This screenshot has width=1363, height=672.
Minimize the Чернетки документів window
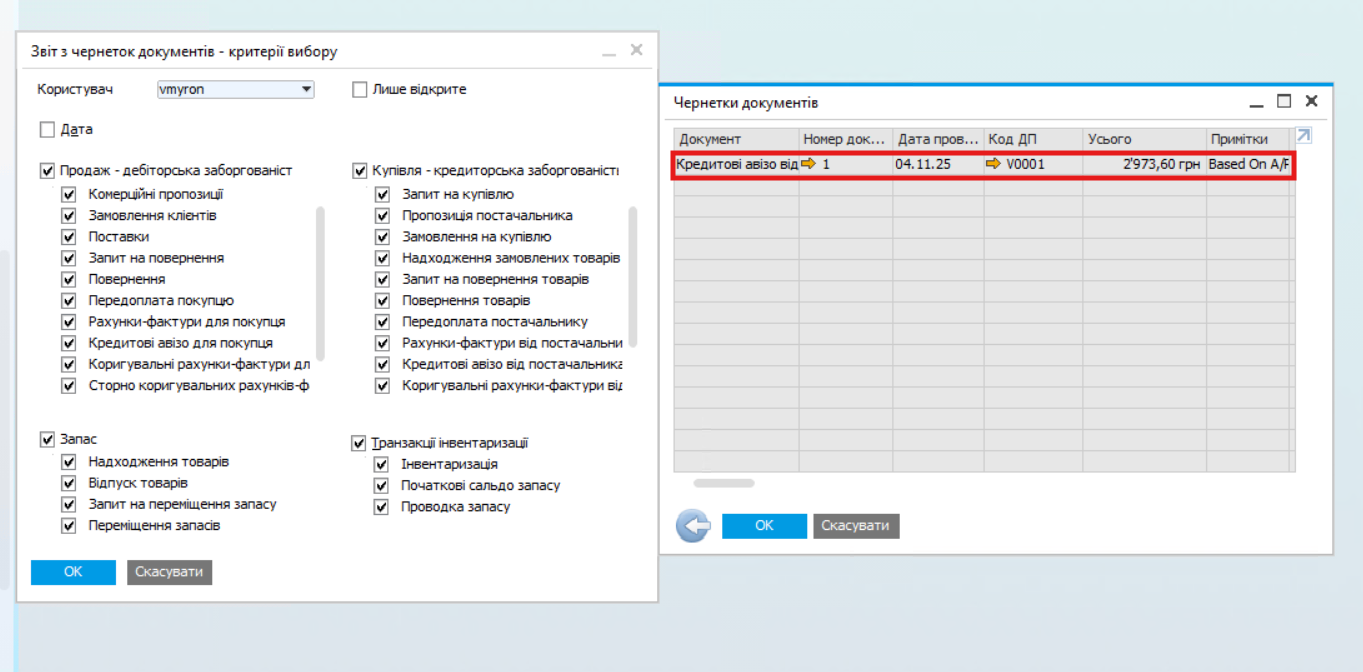1257,102
